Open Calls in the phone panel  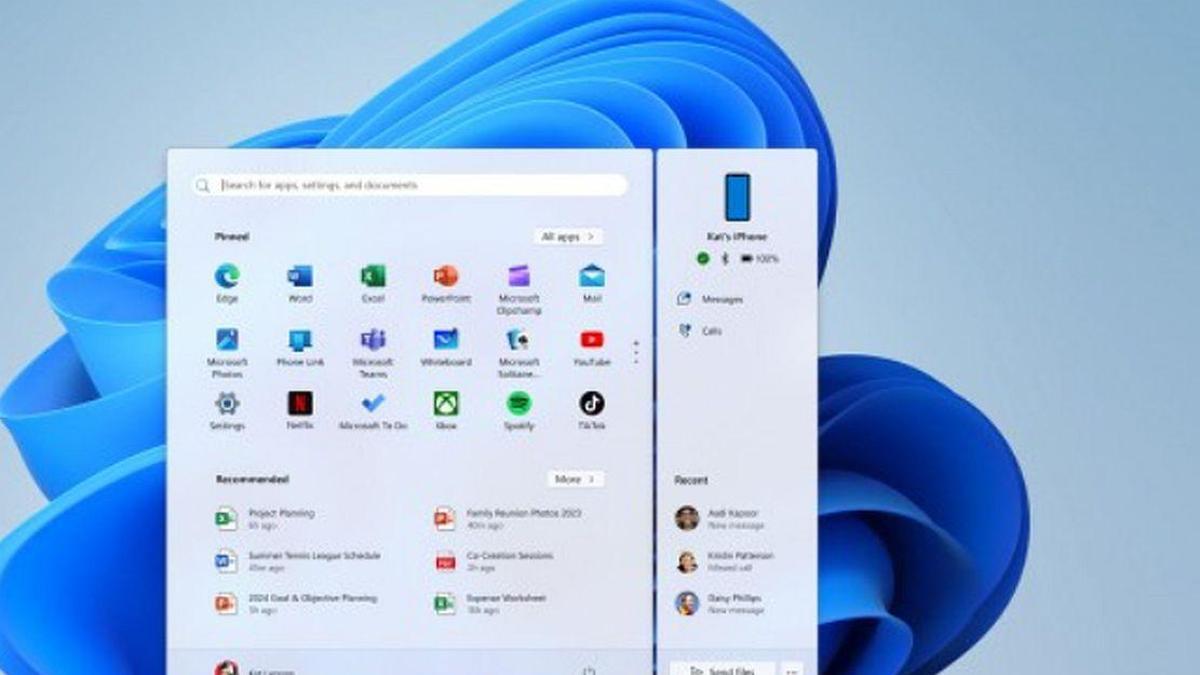click(699, 331)
